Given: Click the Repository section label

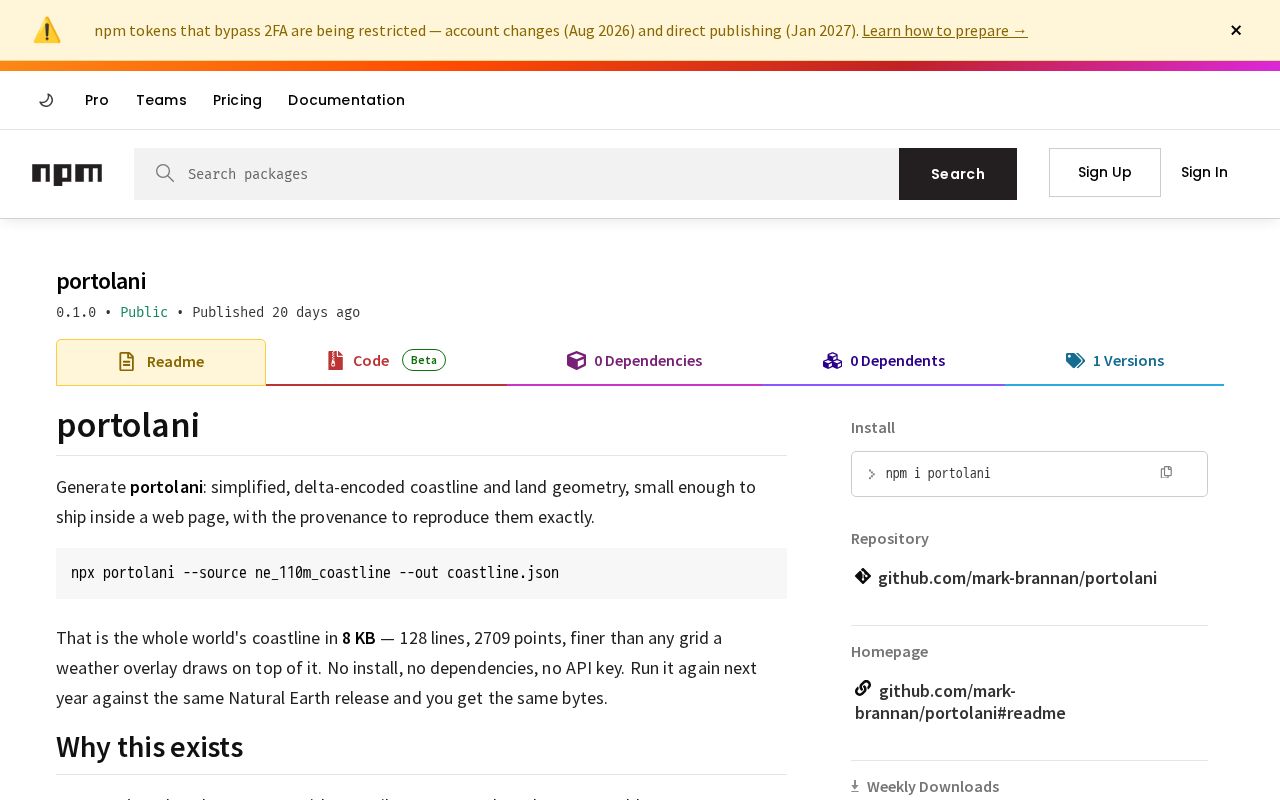Looking at the screenshot, I should pos(890,538).
